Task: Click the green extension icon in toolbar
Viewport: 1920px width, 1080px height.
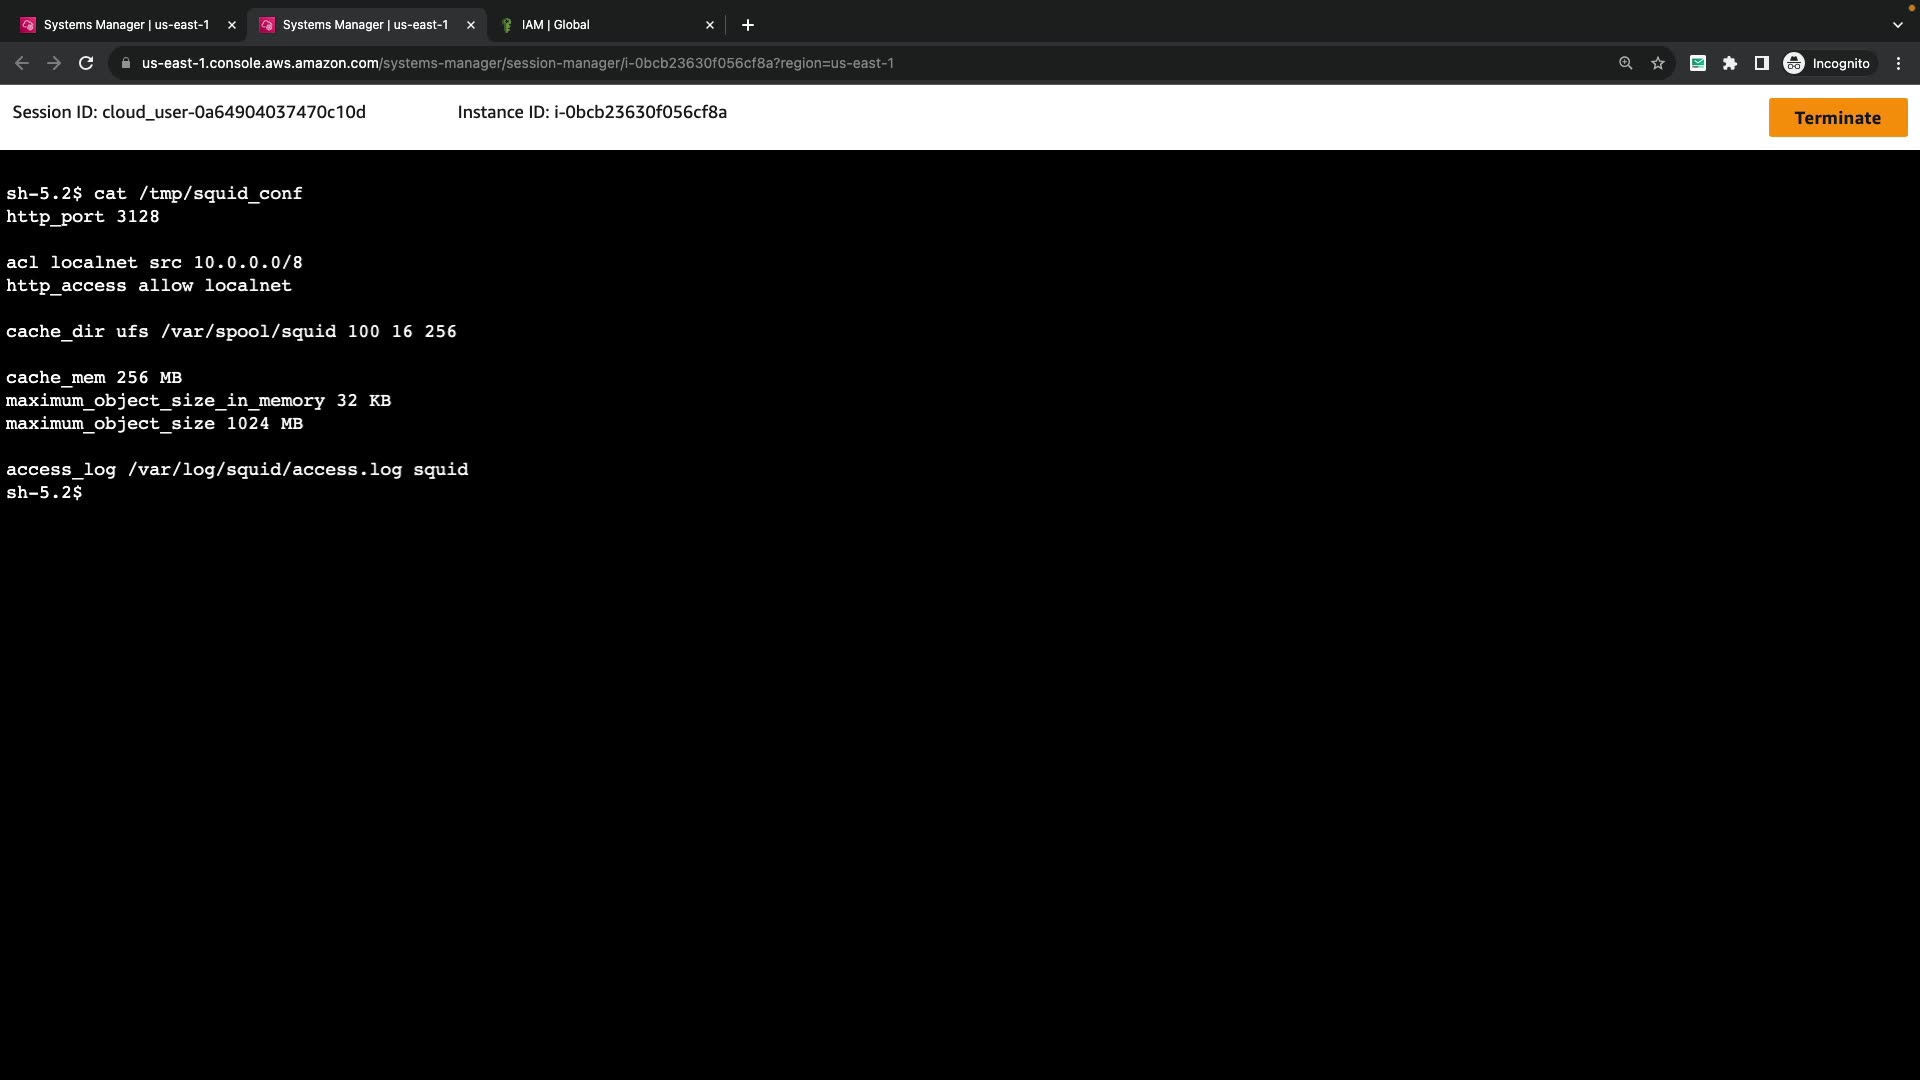Action: [1698, 63]
